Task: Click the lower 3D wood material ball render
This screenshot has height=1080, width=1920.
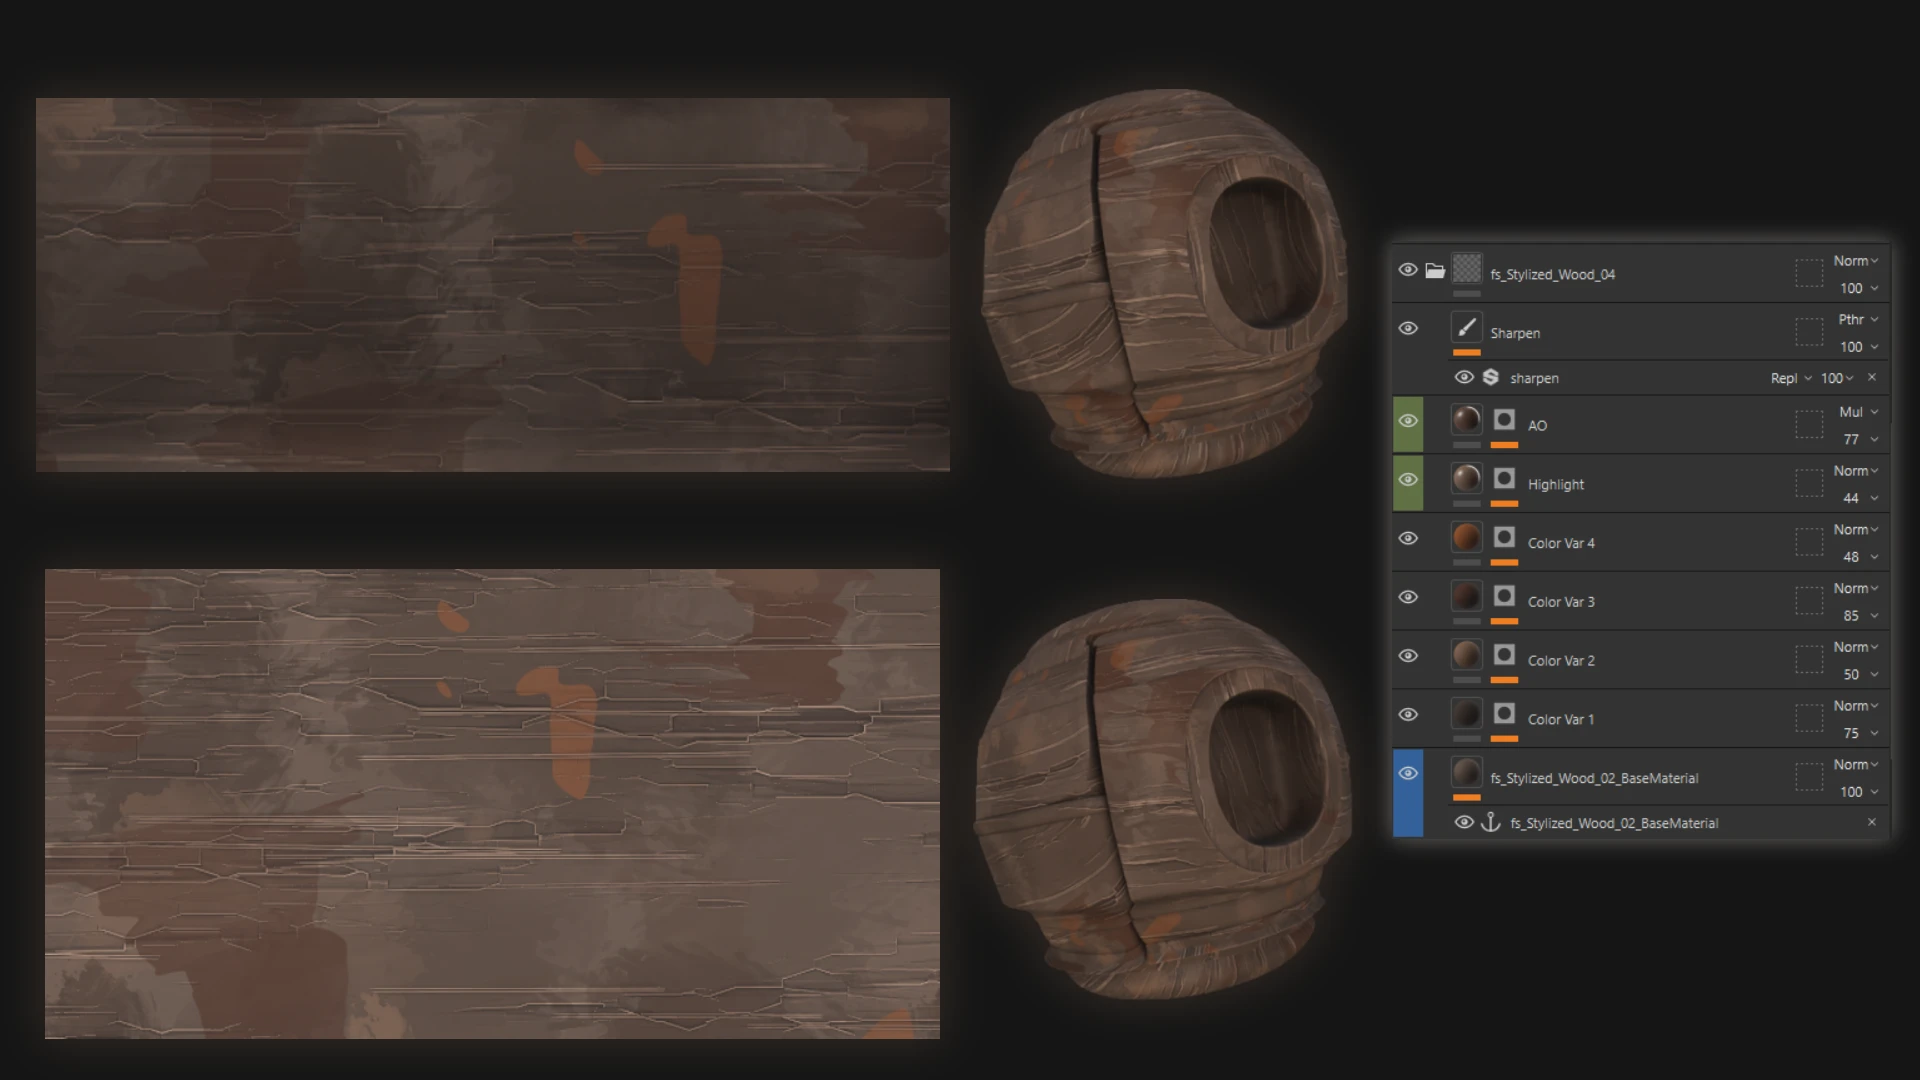Action: 1163,798
